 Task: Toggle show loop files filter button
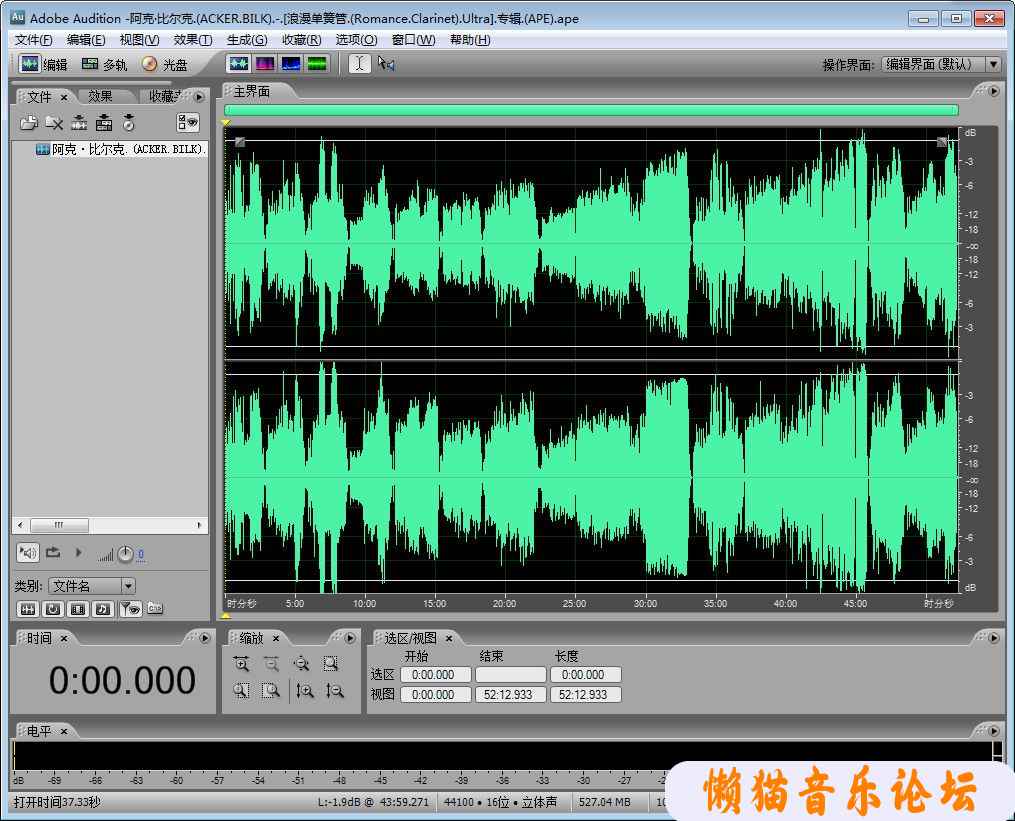[x=53, y=609]
